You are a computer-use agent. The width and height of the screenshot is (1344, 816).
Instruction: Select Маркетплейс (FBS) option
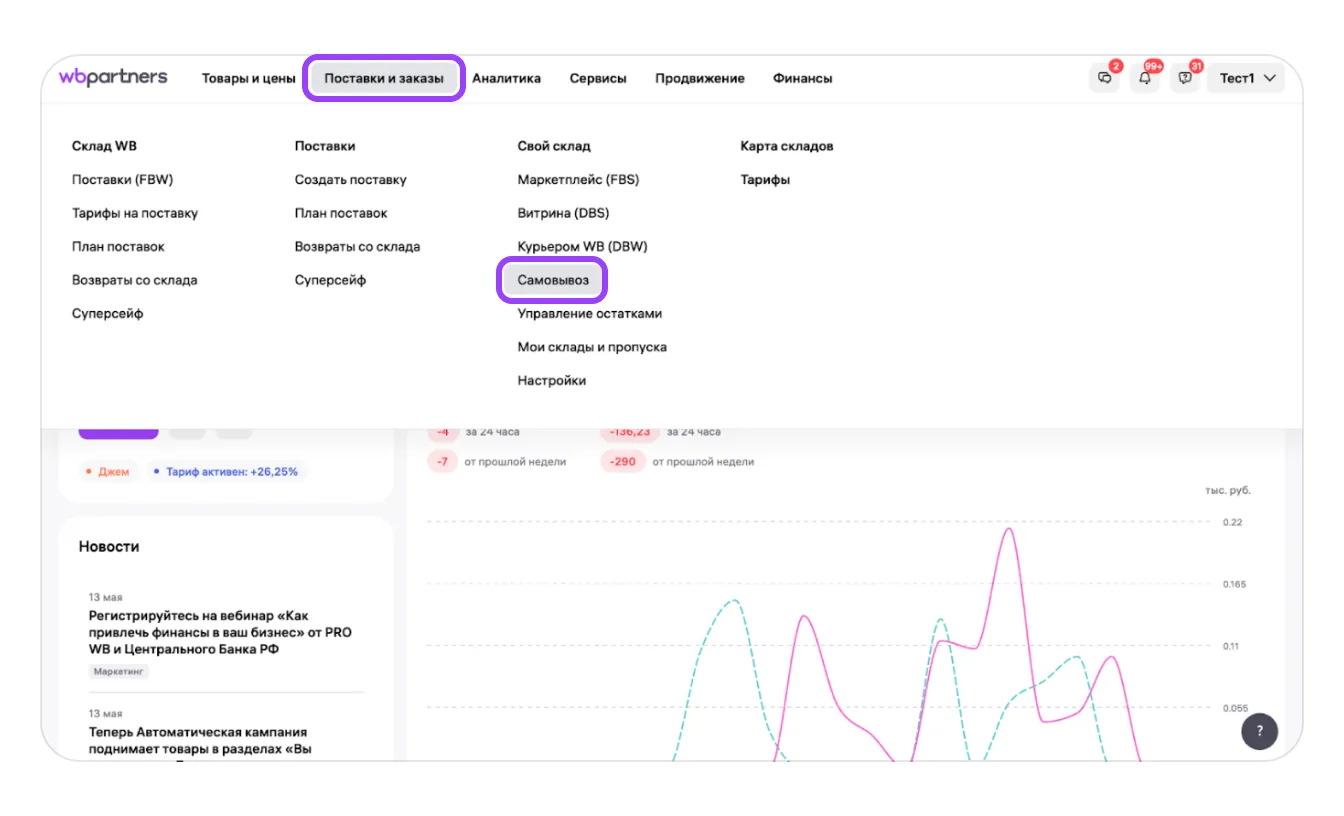[x=577, y=180]
